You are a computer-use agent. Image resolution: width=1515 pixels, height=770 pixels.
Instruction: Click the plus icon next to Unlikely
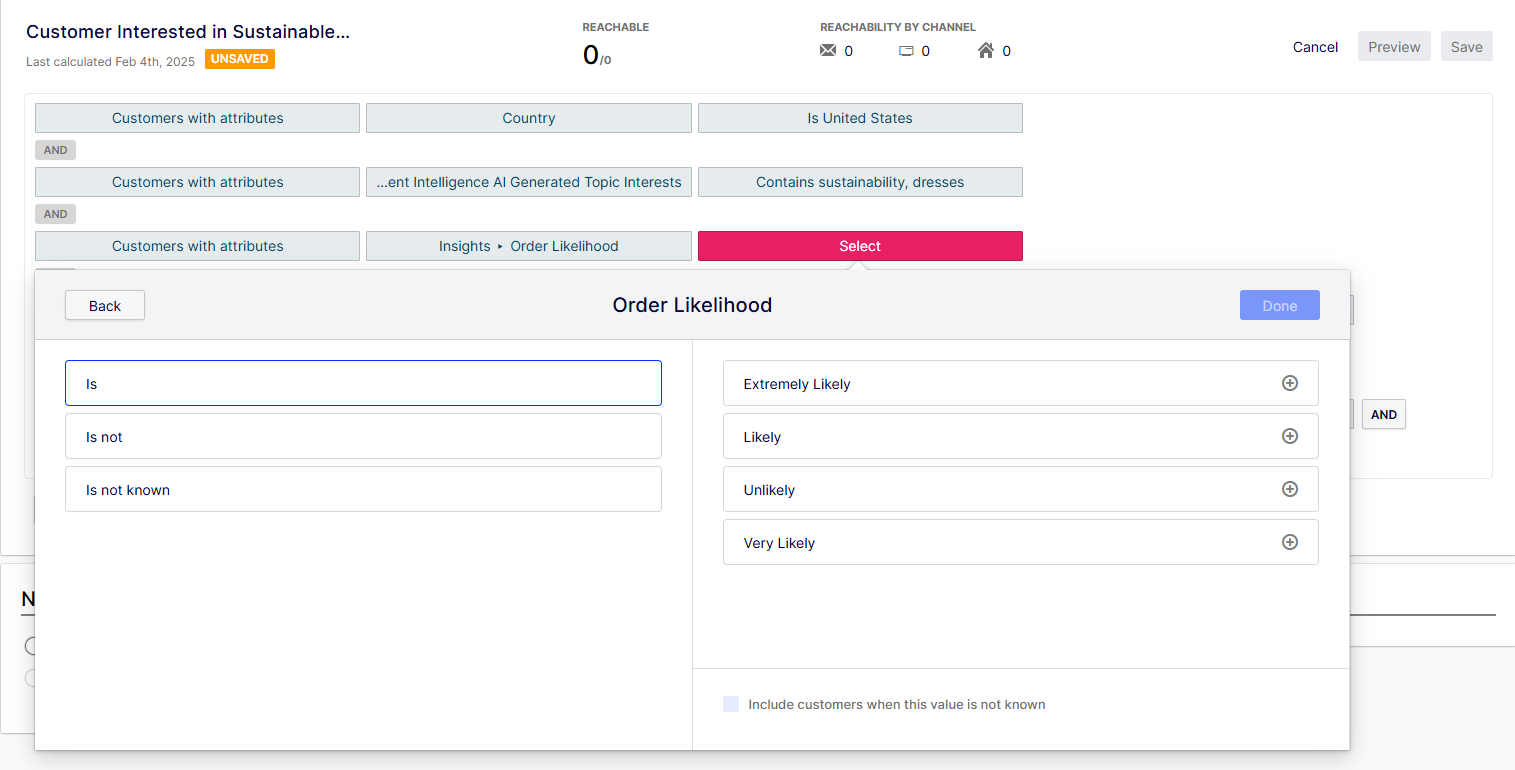click(x=1290, y=489)
